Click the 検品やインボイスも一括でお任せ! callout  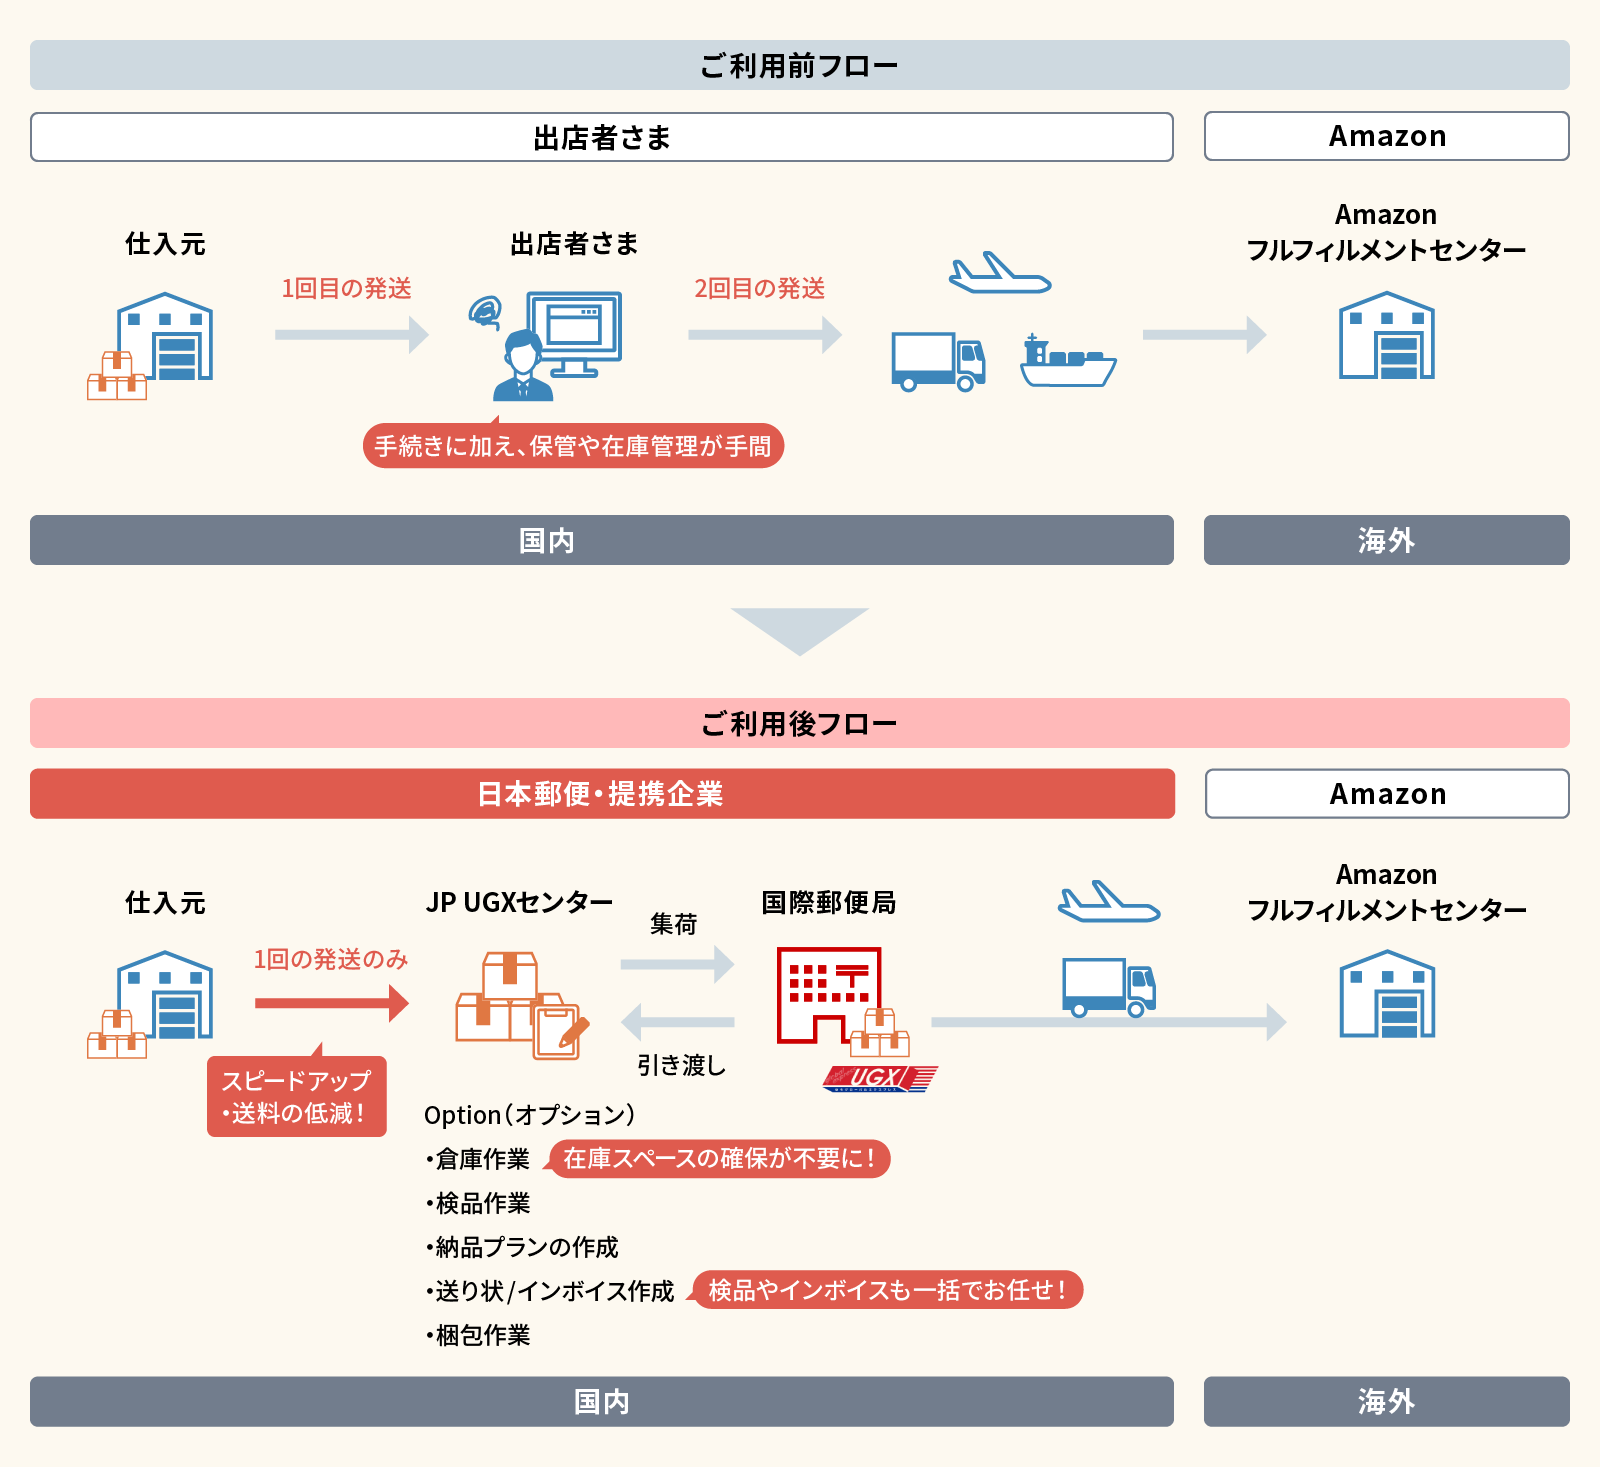(x=886, y=1290)
